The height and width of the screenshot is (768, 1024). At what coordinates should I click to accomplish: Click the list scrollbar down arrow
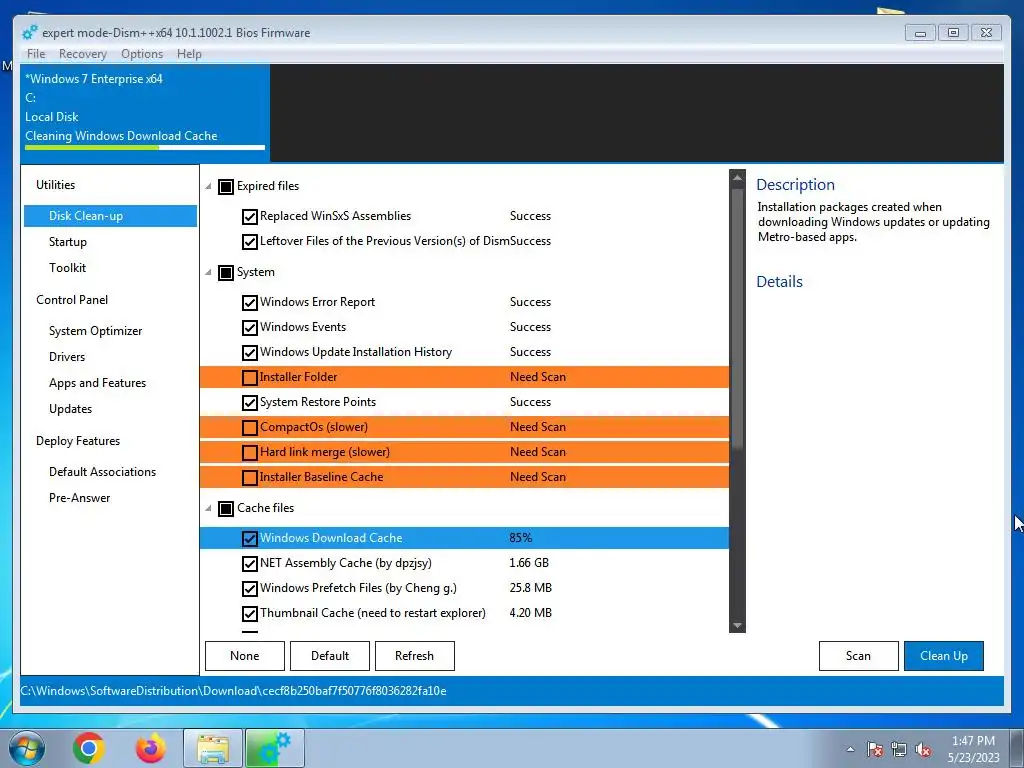737,625
